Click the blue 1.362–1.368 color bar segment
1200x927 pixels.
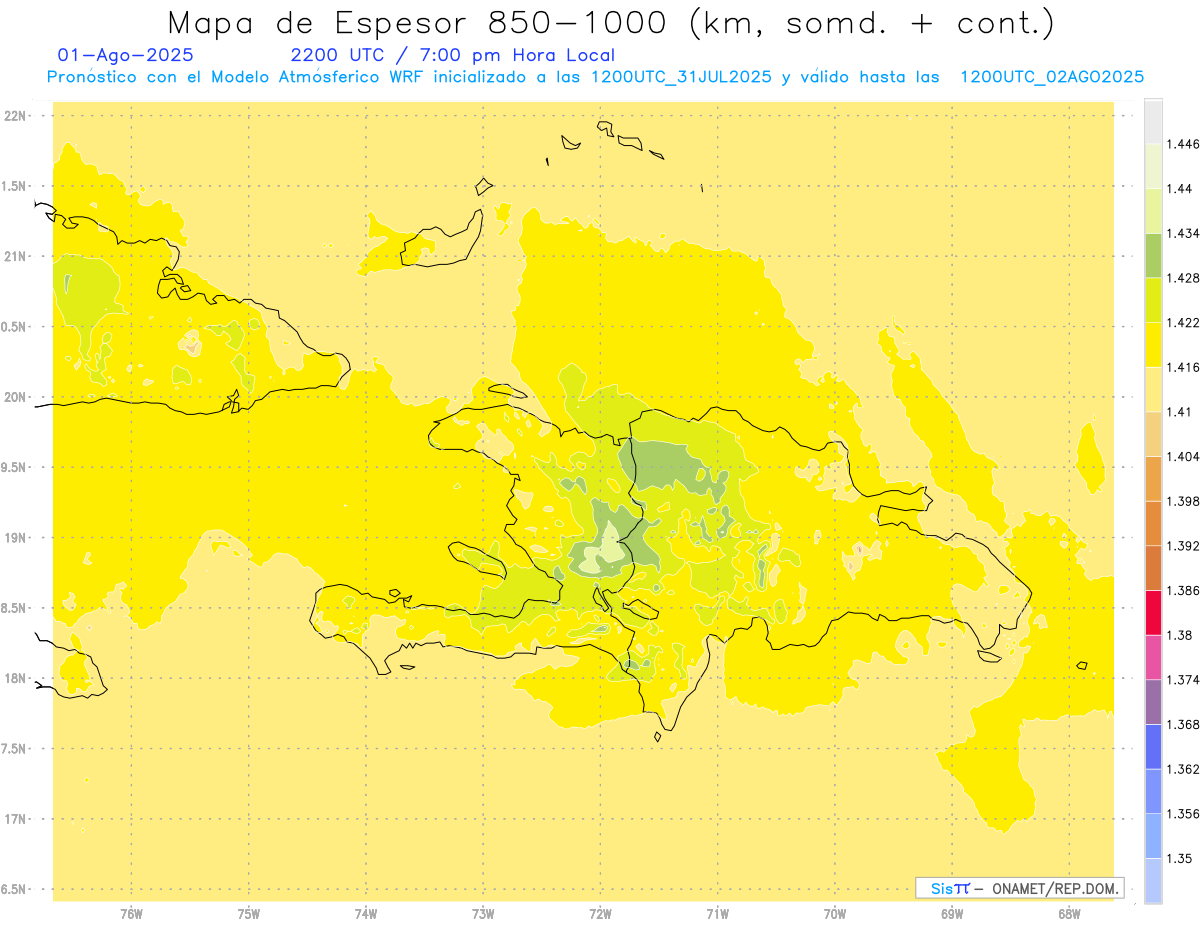(x=1153, y=747)
